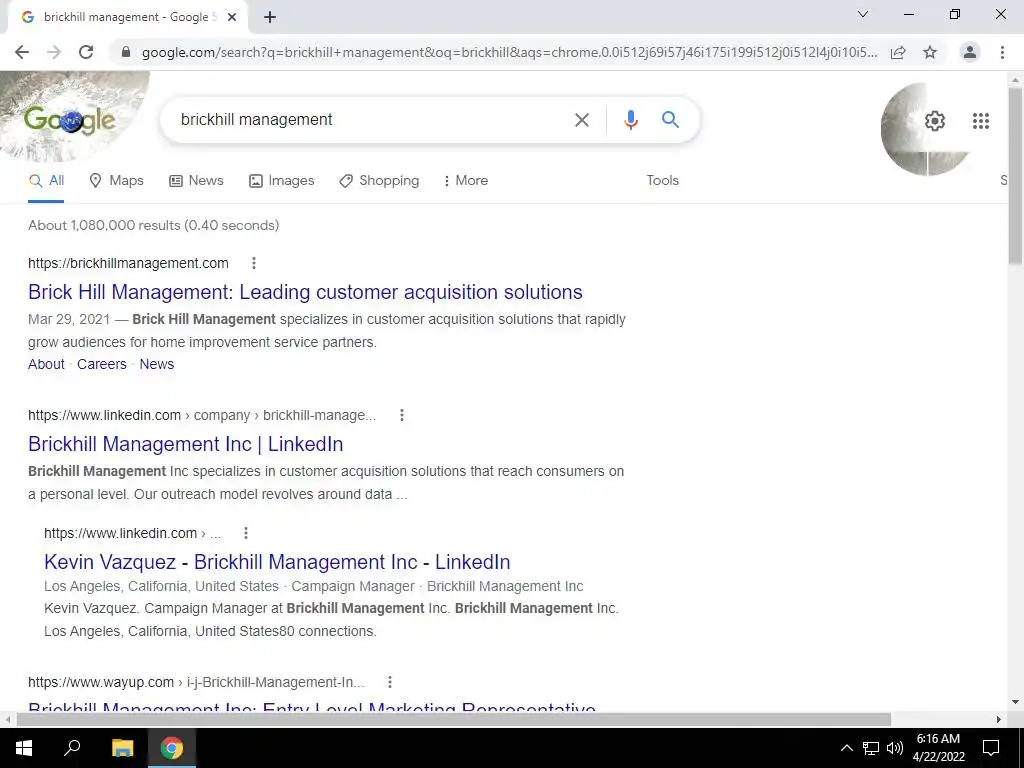Submit search with the magnifier icon

pyautogui.click(x=670, y=120)
